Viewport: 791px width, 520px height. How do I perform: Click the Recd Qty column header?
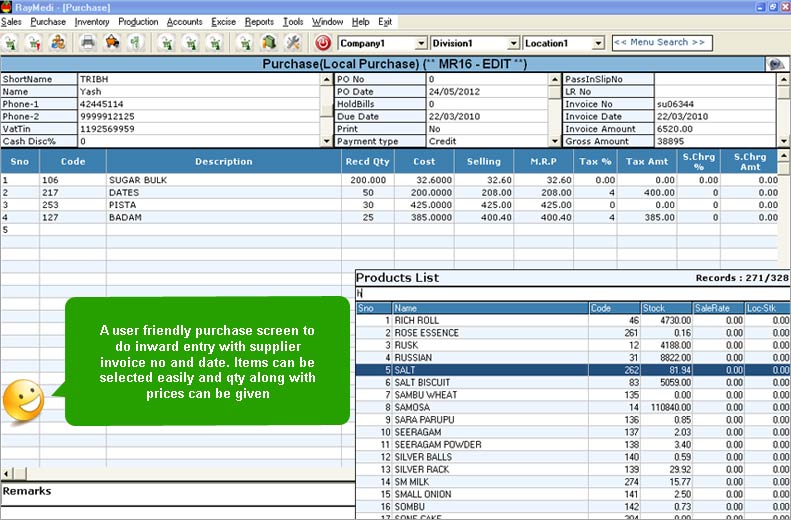[x=368, y=162]
